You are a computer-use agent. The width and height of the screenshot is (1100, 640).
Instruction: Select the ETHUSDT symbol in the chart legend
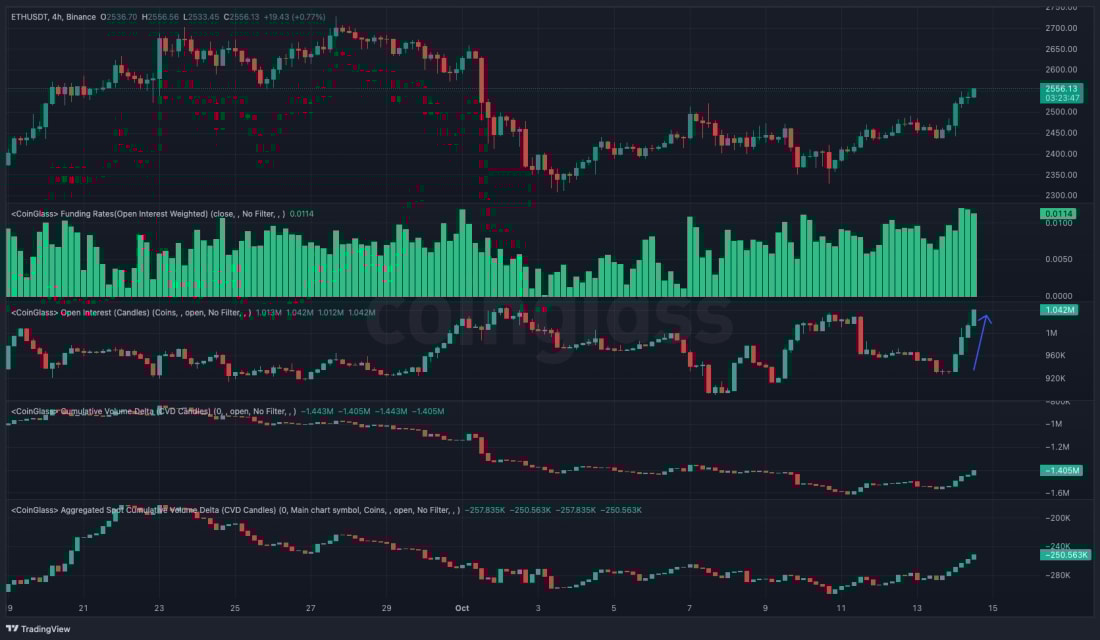(x=30, y=16)
